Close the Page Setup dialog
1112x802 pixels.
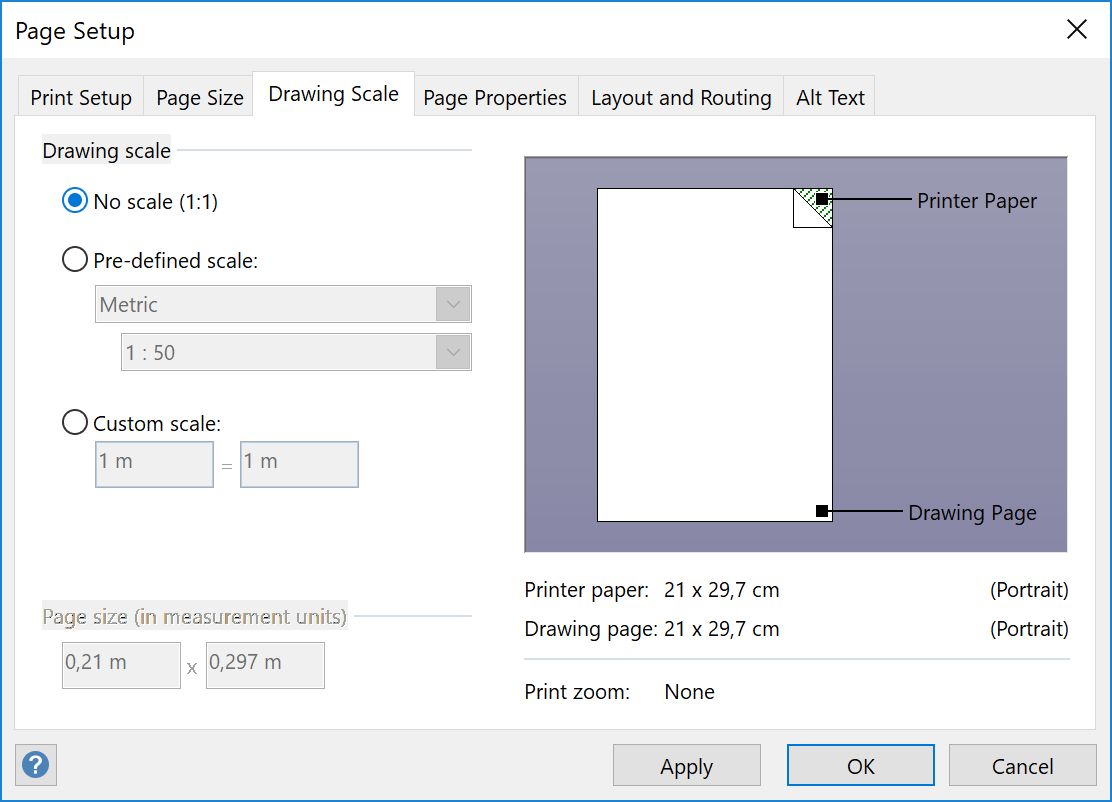tap(1077, 29)
